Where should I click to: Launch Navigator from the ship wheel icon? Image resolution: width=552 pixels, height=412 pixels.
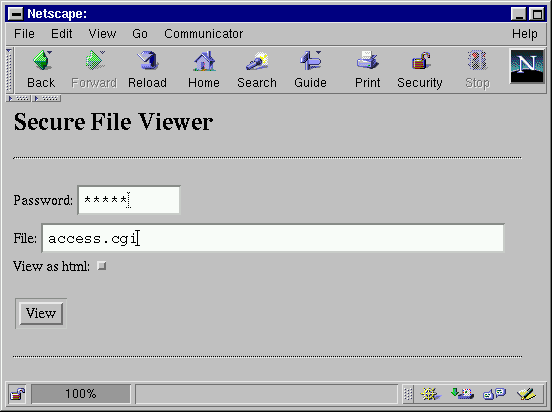[430, 394]
